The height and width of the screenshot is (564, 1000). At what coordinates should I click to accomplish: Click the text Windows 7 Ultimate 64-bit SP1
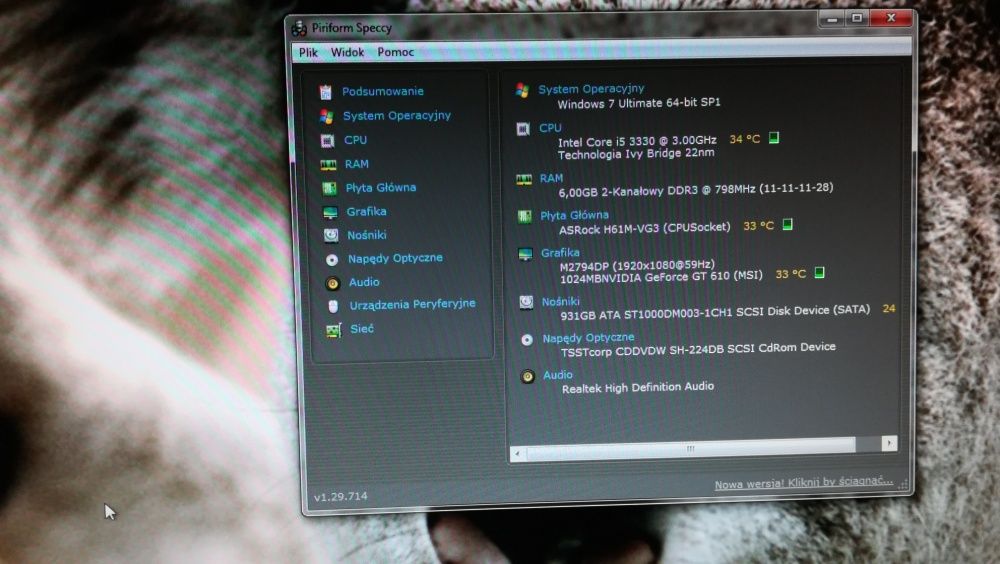(639, 103)
